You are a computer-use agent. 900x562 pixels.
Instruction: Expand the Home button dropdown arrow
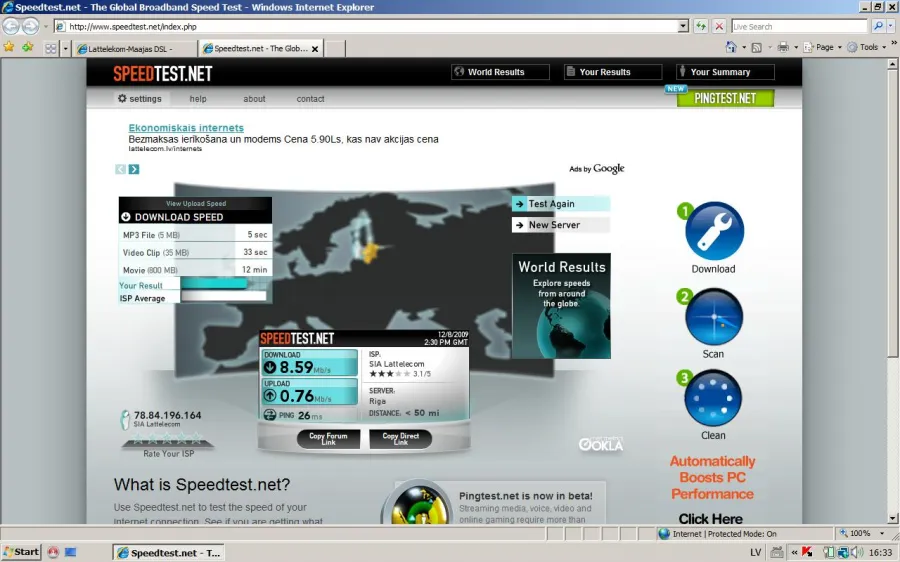tap(744, 48)
